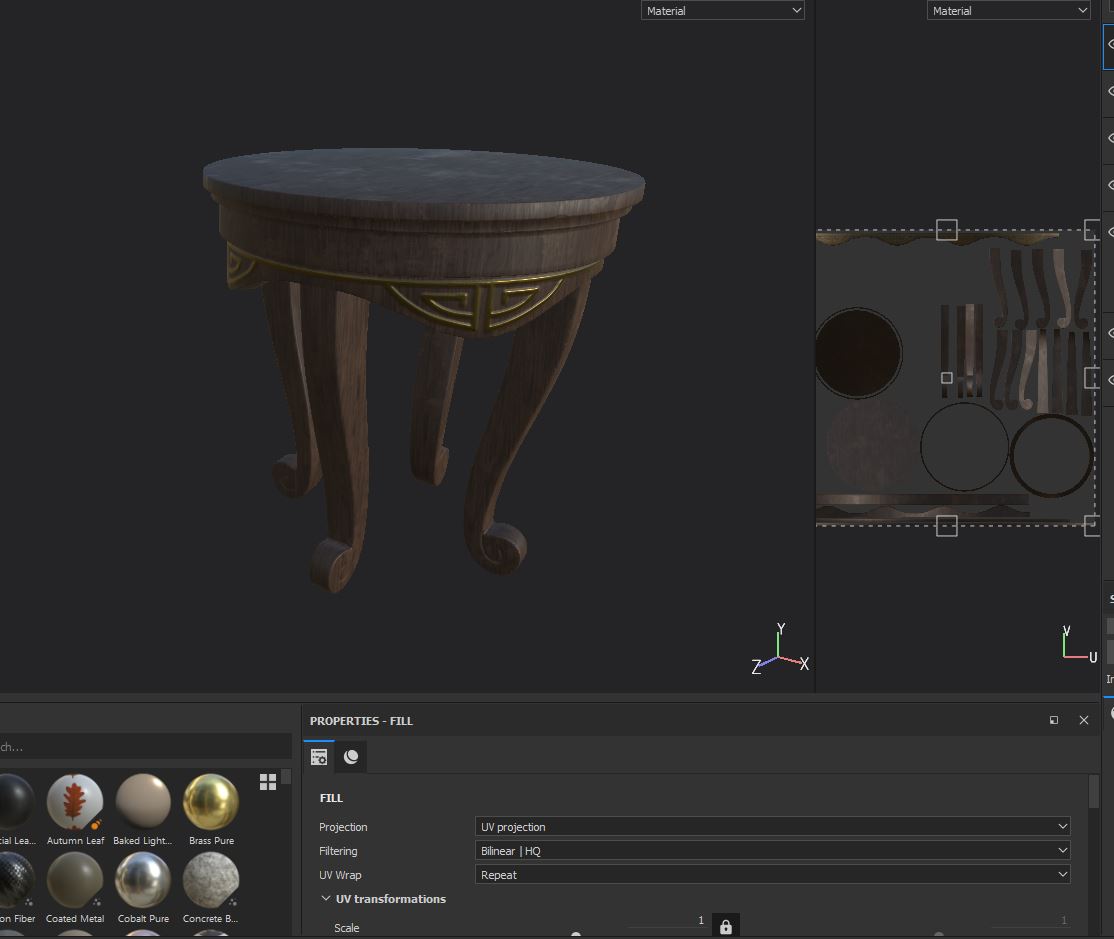This screenshot has height=939, width=1114.
Task: Open the Projection dropdown showing UV projection
Action: click(772, 827)
